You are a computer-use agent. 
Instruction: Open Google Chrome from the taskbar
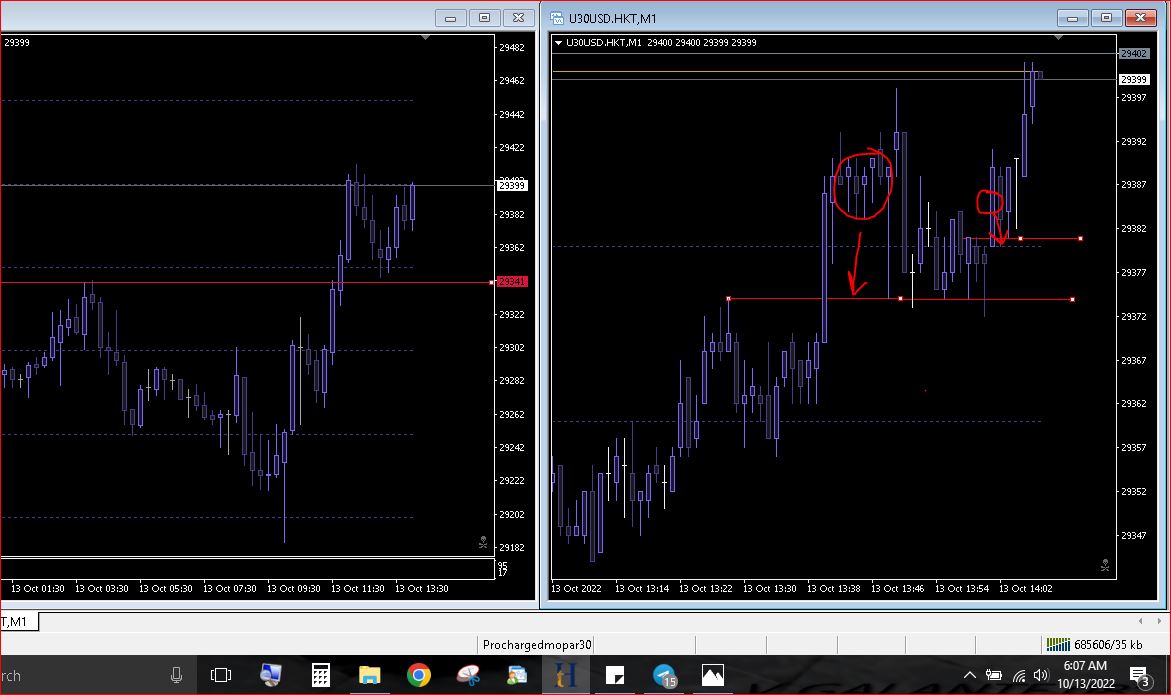click(x=419, y=676)
